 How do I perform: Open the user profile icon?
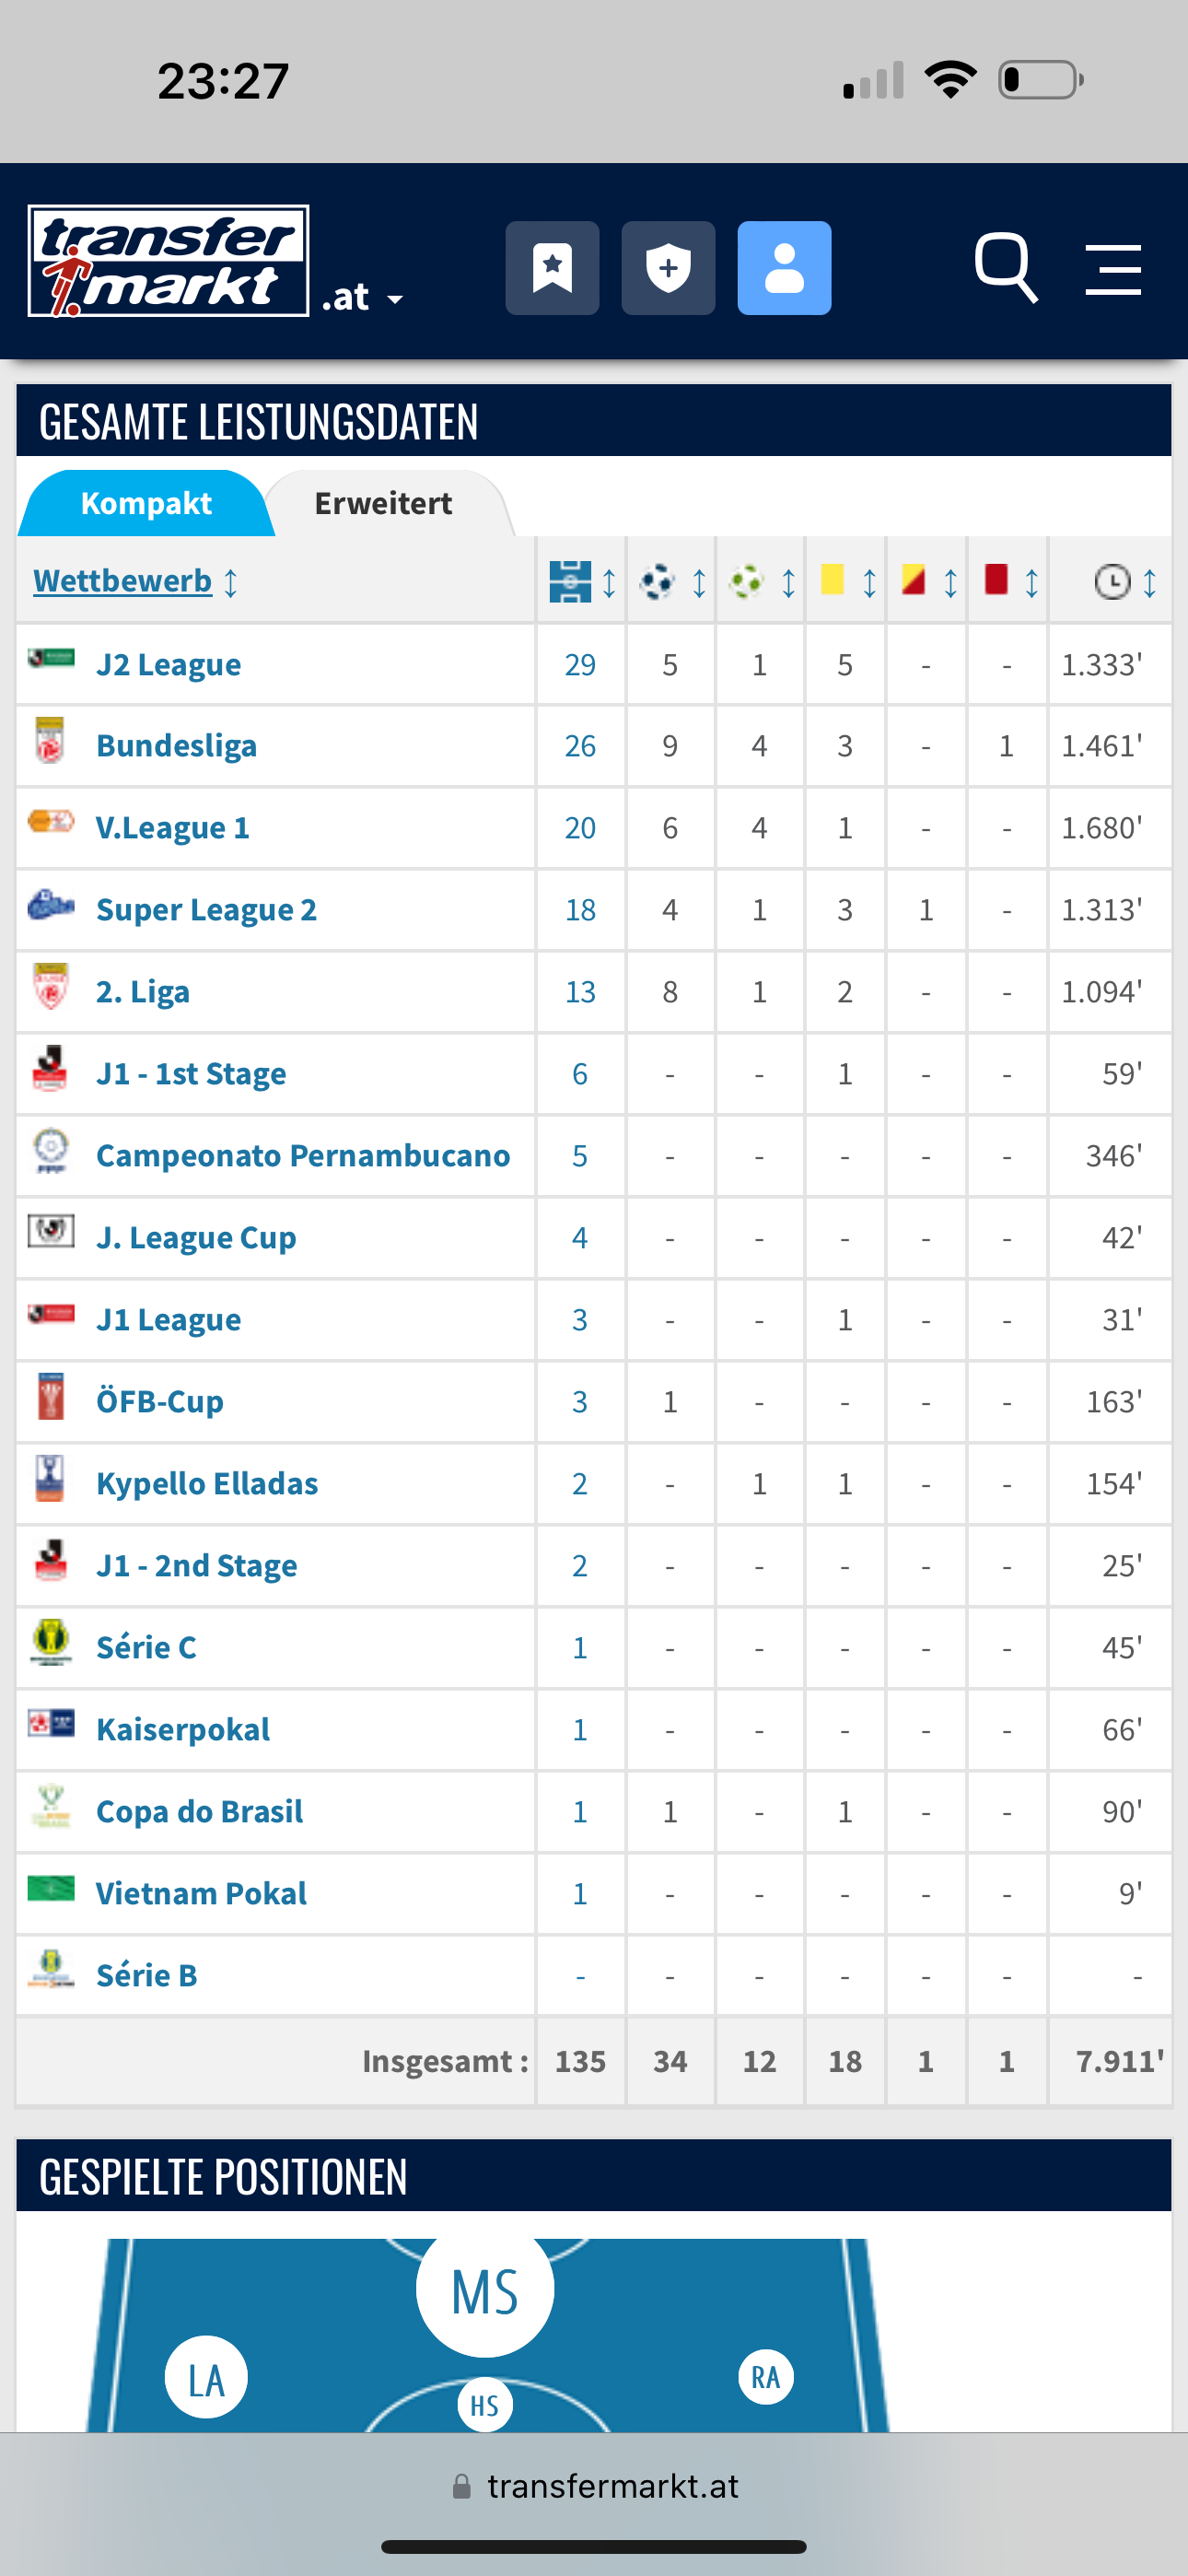tap(784, 268)
